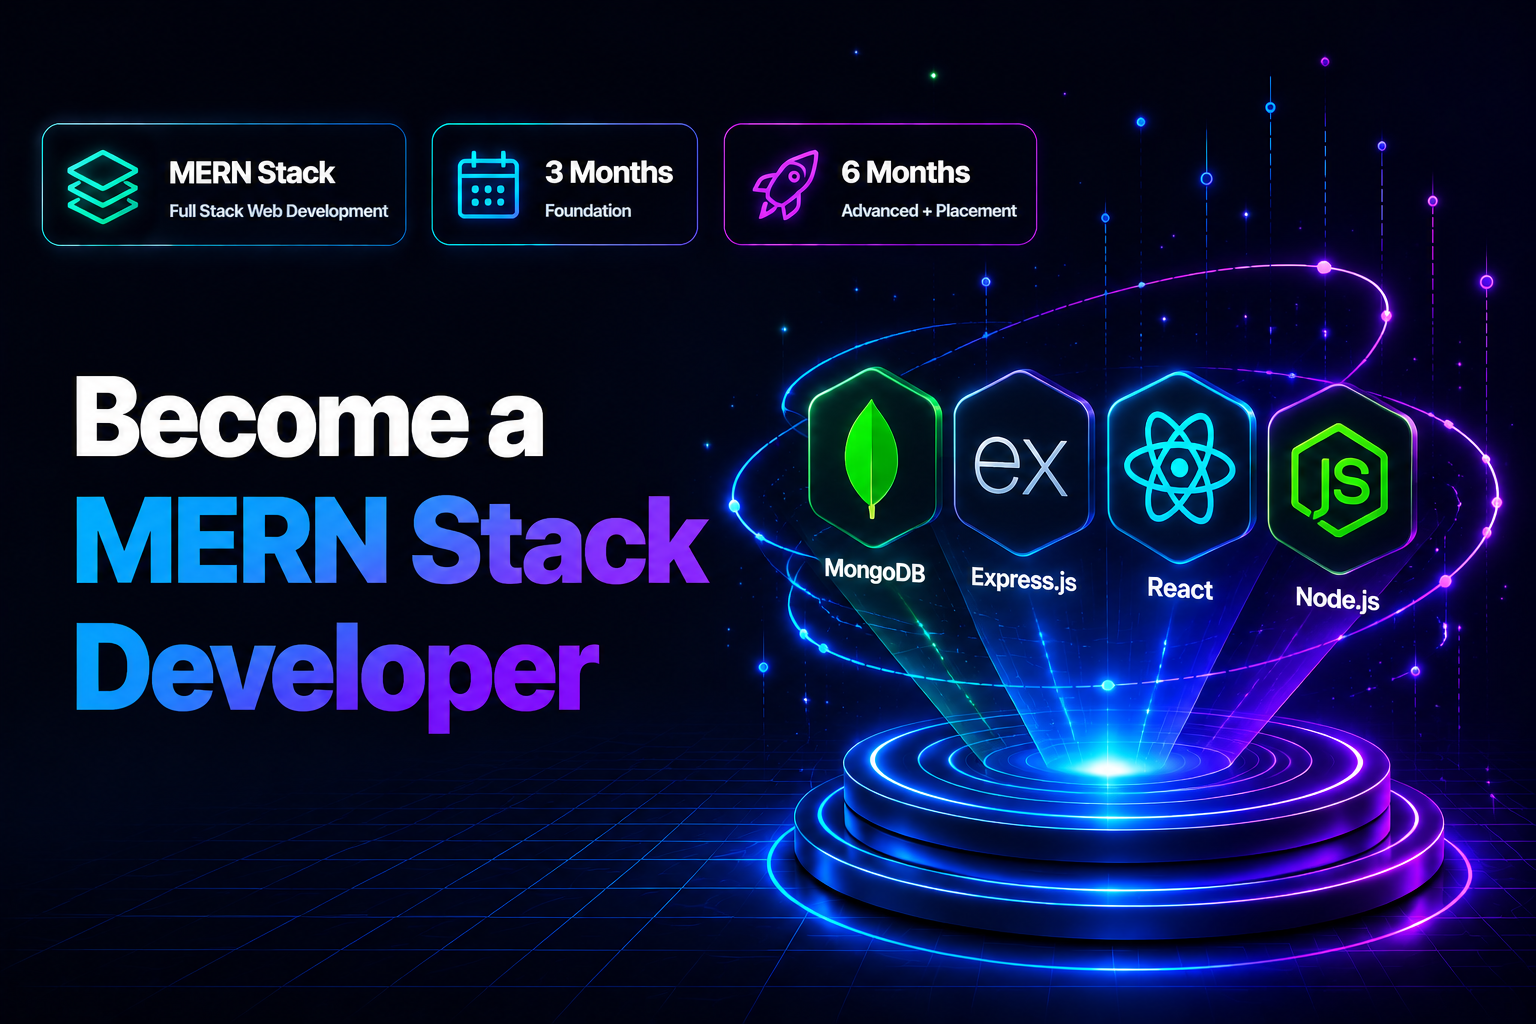1536x1024 pixels.
Task: Select the 'MERN Stack' card title
Action: (x=252, y=173)
